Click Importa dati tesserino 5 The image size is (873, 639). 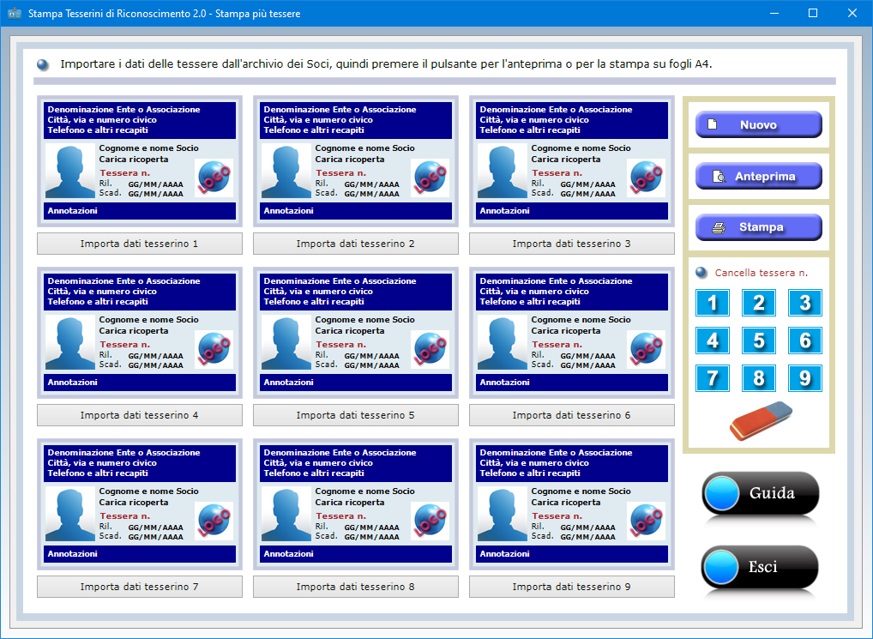356,415
